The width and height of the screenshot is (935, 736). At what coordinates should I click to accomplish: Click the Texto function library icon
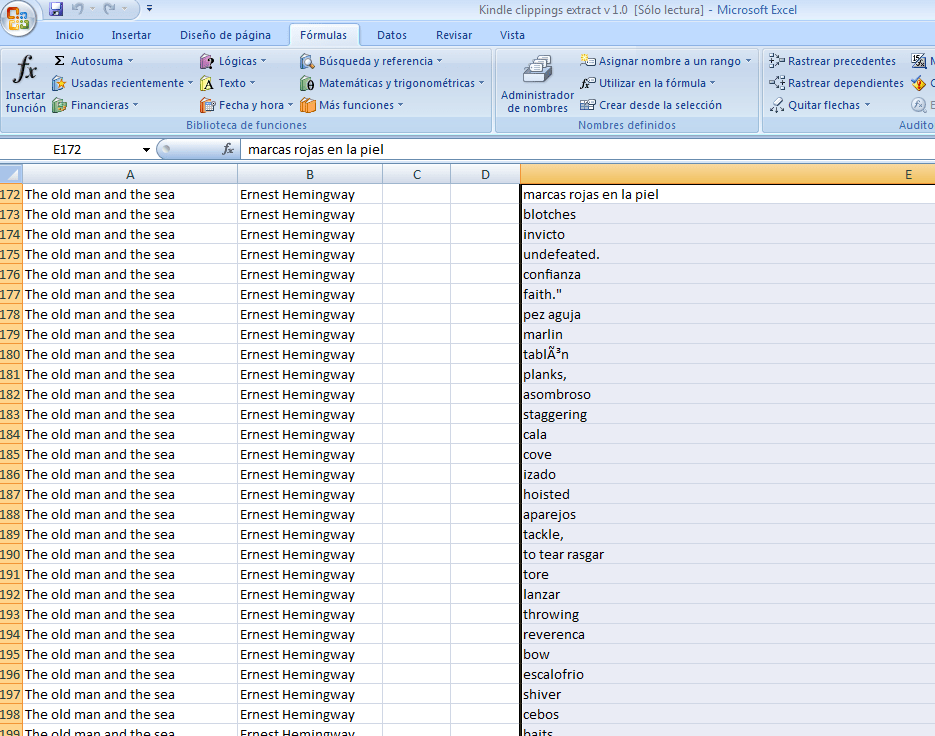click(x=206, y=83)
